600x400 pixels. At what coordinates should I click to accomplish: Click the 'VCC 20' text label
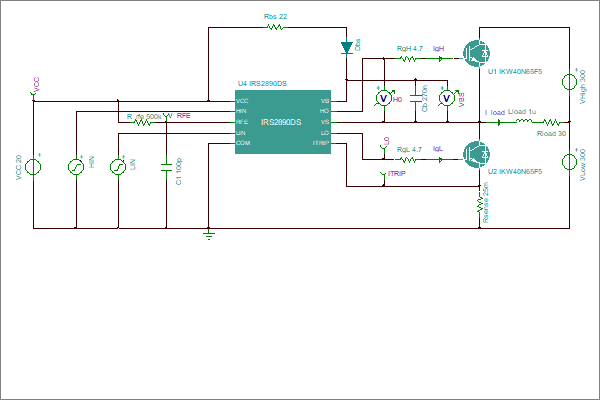[x=19, y=168]
